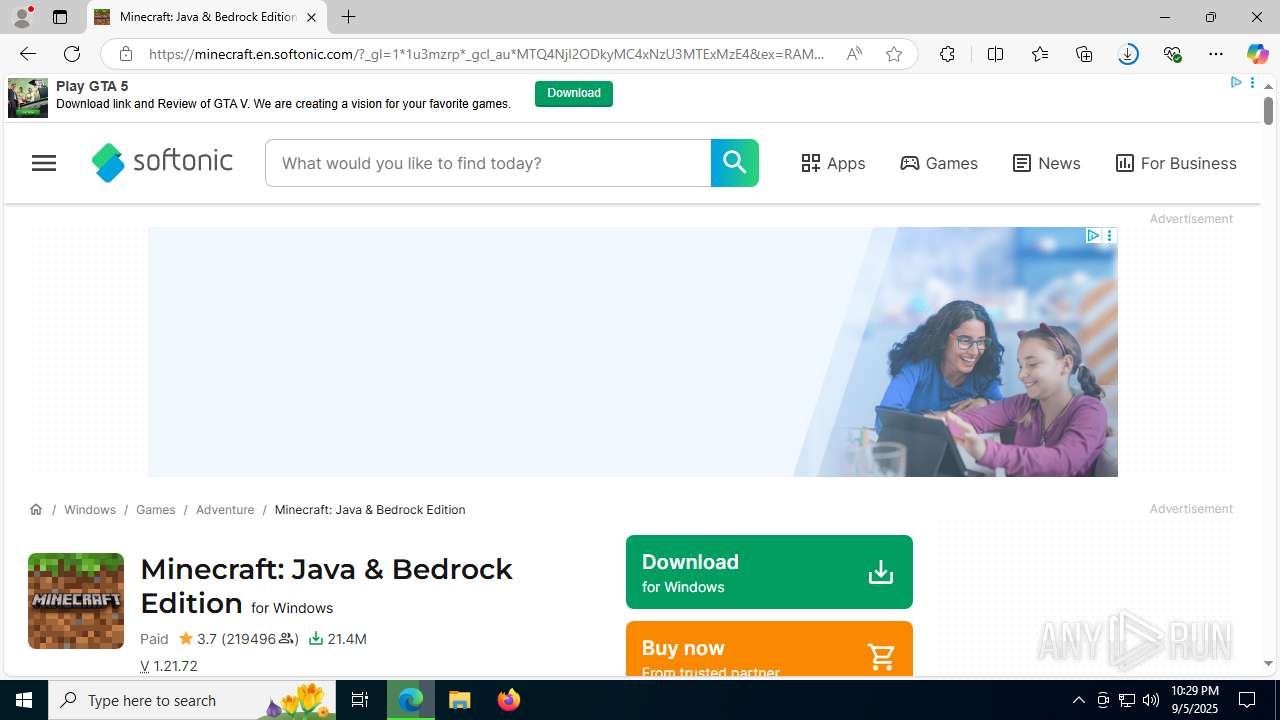
Task: Click the browser back arrow
Action: pyautogui.click(x=27, y=54)
